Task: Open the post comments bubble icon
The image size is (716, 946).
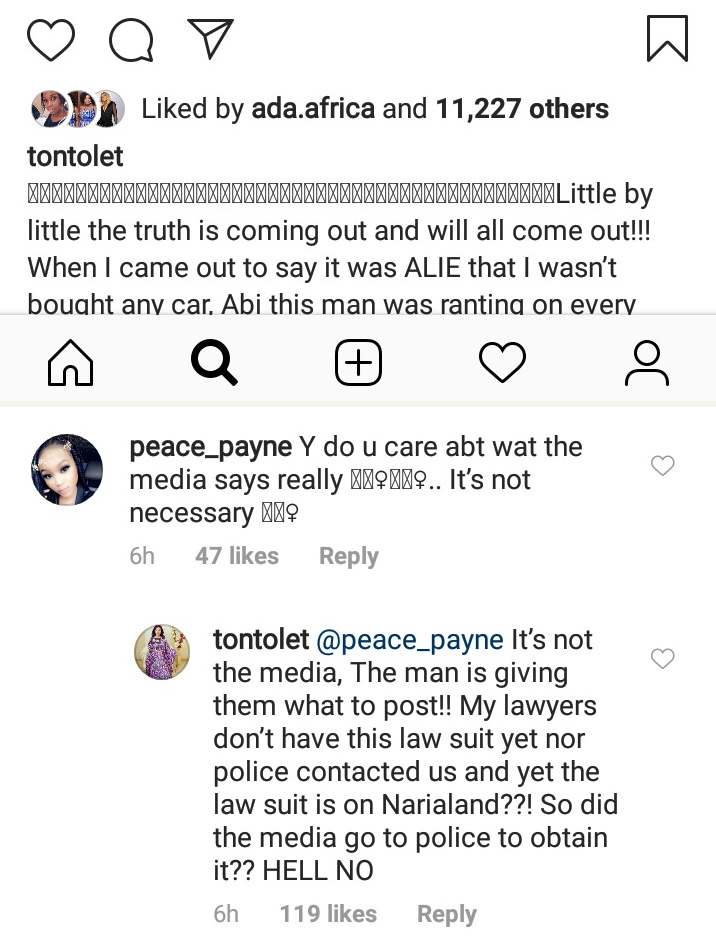Action: [131, 40]
